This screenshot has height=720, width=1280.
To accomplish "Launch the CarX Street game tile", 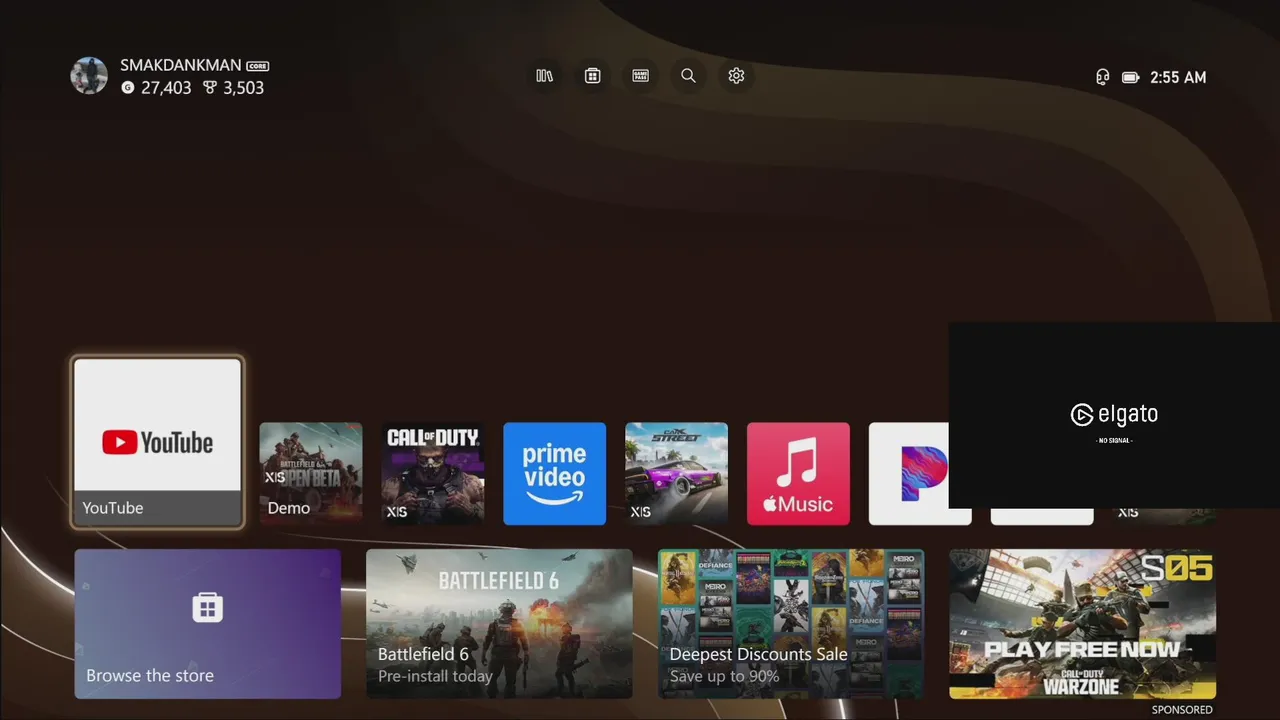I will [677, 473].
